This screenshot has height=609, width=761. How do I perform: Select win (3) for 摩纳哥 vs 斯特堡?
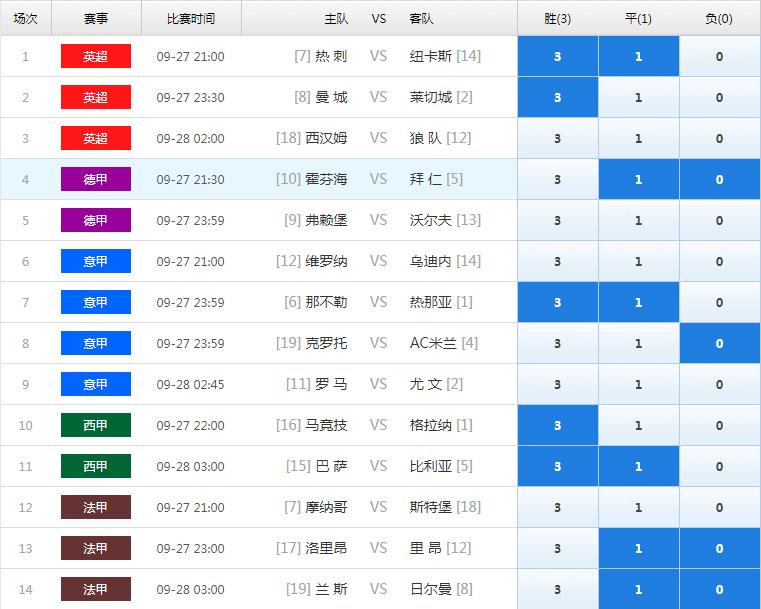[x=558, y=508]
